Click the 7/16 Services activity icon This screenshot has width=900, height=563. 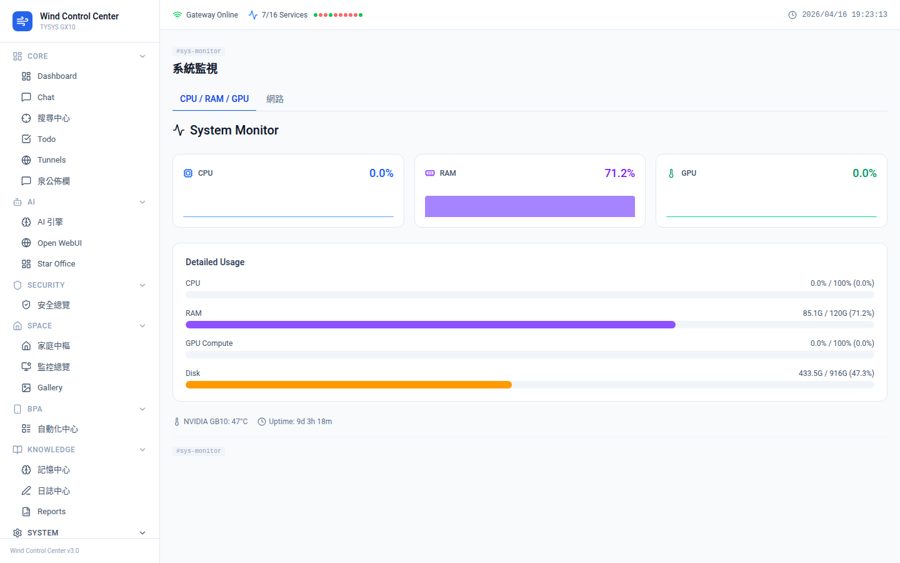click(x=253, y=15)
